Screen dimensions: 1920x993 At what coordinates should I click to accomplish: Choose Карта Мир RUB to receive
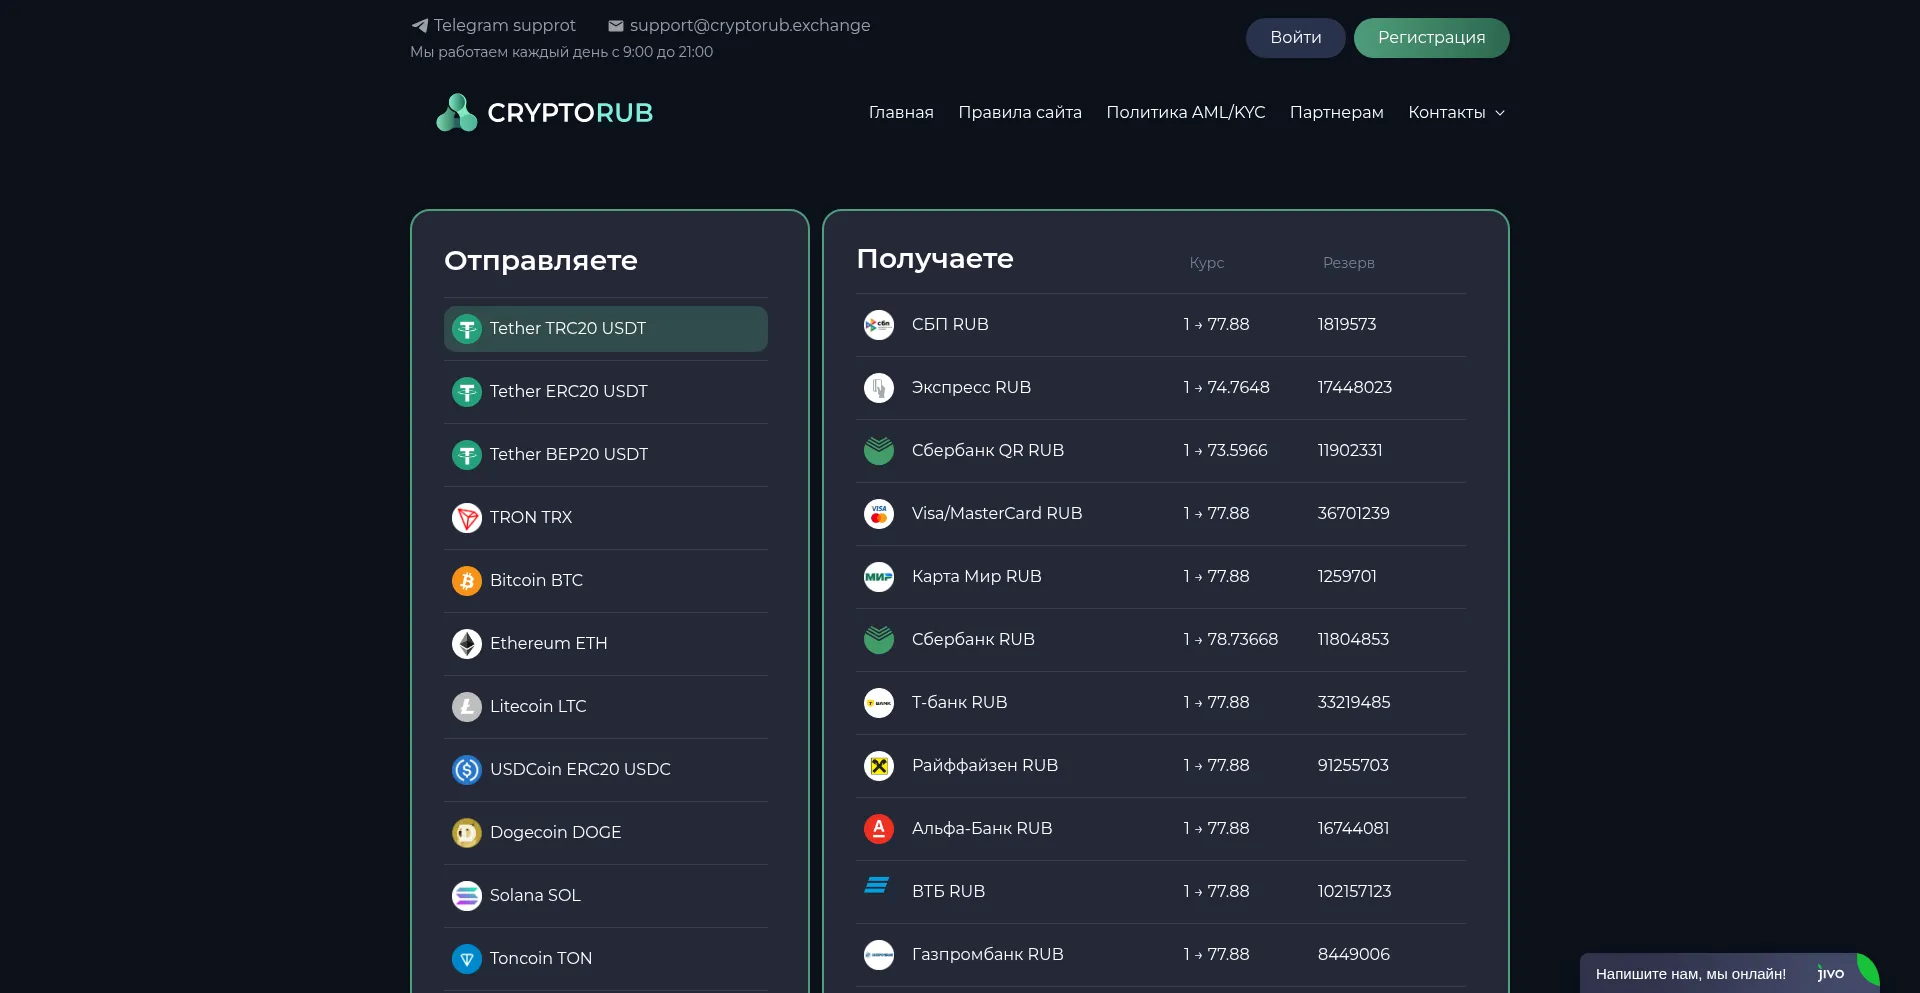[x=1161, y=577]
